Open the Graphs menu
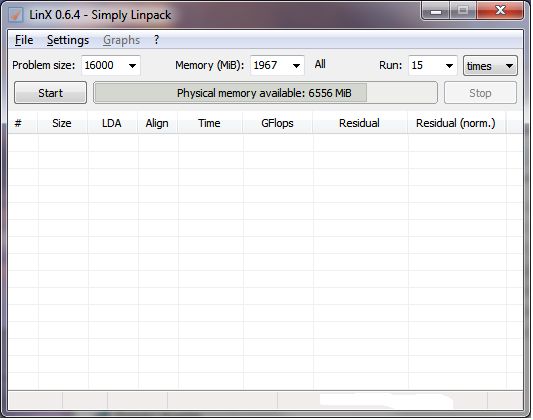This screenshot has width=533, height=420. tap(121, 40)
